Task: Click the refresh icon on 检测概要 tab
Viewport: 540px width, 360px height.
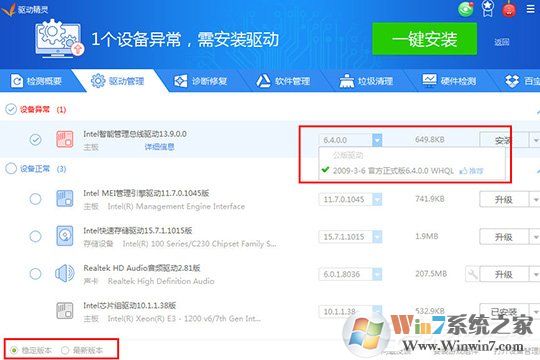Action: [x=17, y=81]
